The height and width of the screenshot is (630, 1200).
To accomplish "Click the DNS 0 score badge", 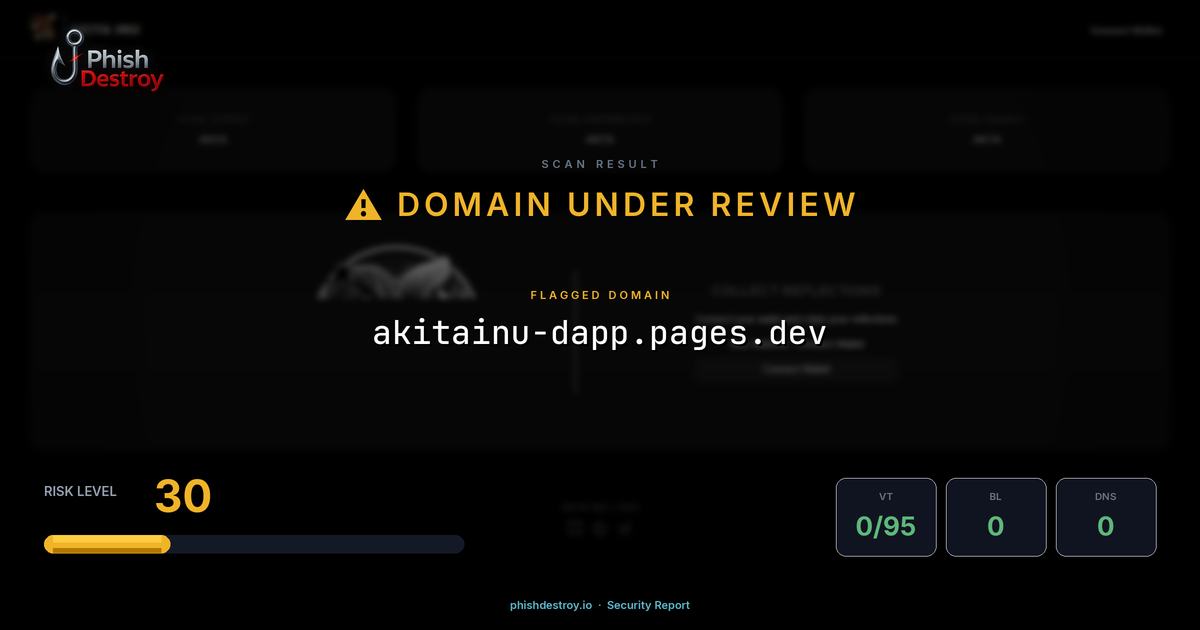I will [1106, 517].
